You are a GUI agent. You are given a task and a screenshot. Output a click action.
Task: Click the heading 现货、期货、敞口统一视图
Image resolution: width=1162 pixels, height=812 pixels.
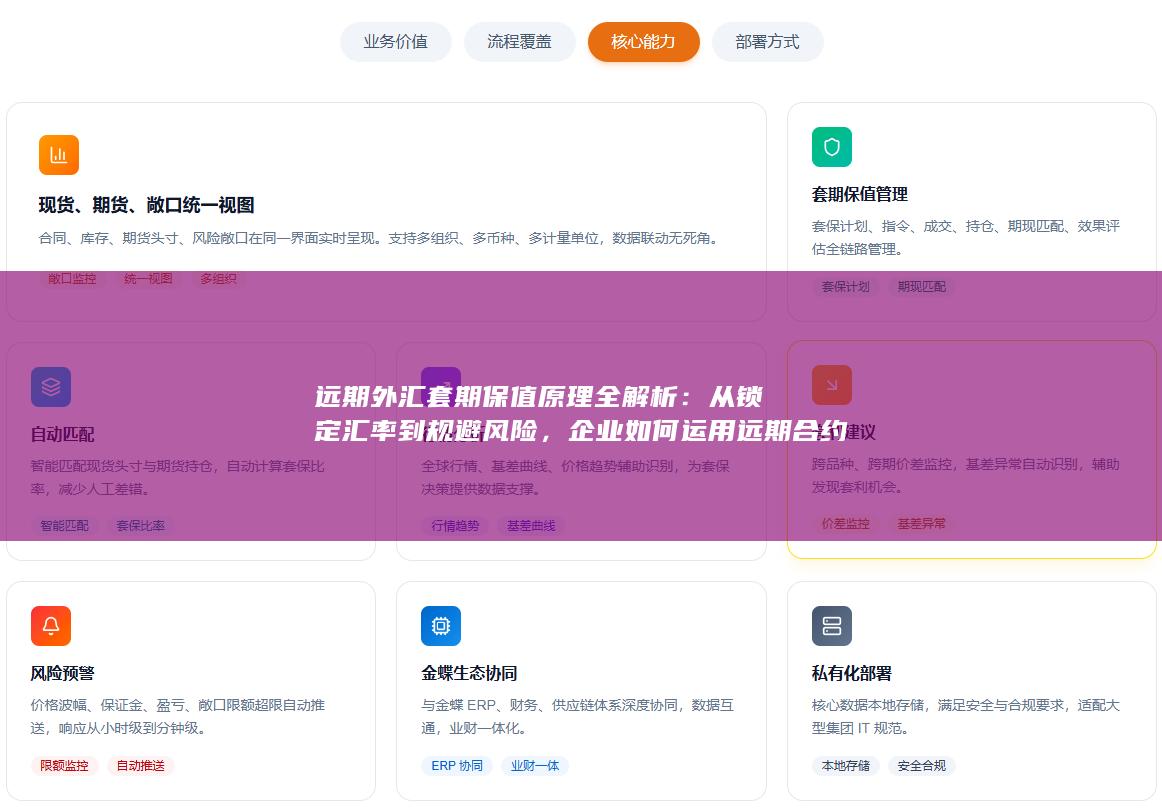pyautogui.click(x=147, y=205)
